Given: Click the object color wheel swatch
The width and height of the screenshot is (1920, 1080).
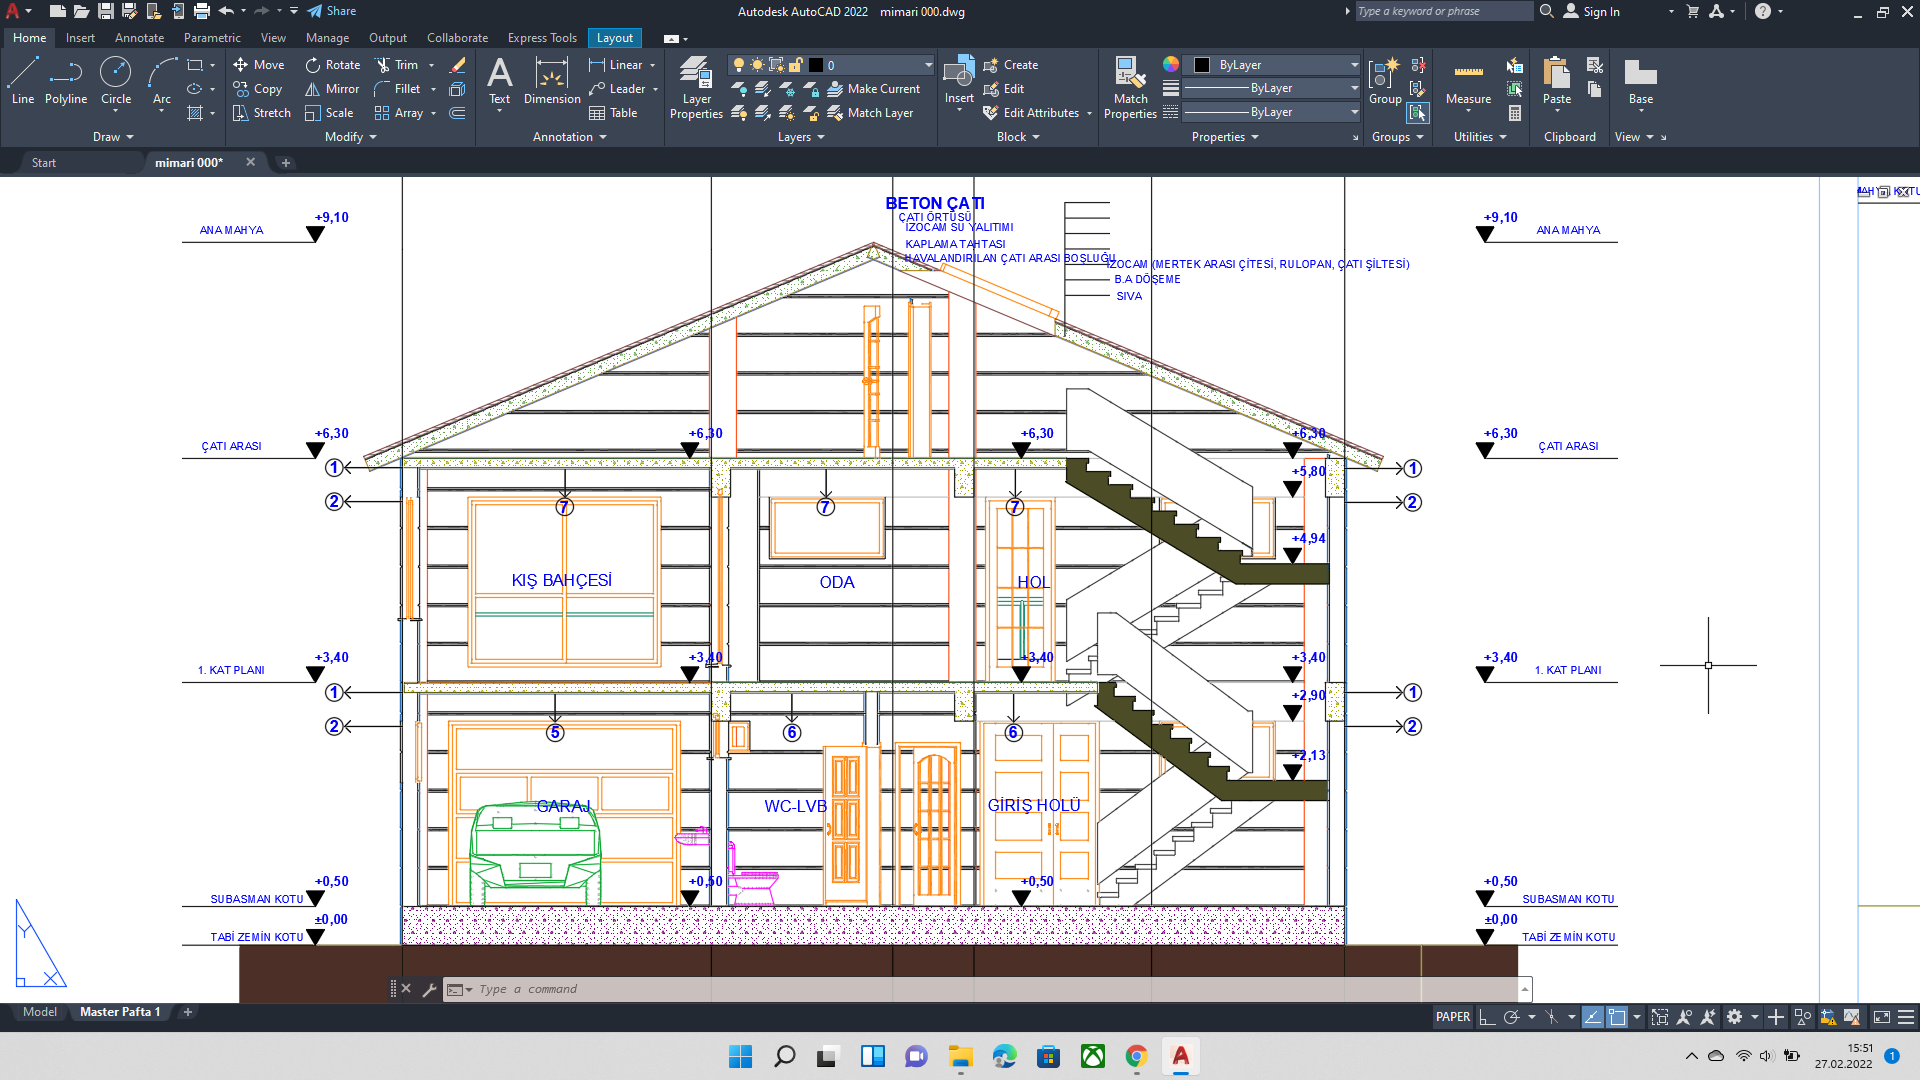Looking at the screenshot, I should point(1170,64).
